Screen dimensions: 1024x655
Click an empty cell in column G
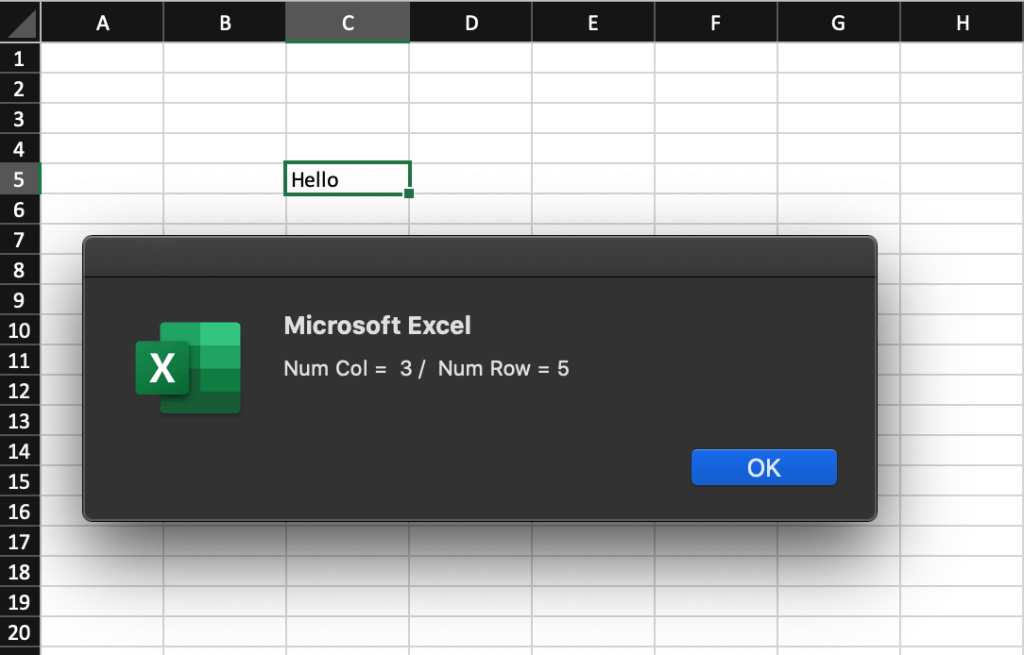point(838,120)
